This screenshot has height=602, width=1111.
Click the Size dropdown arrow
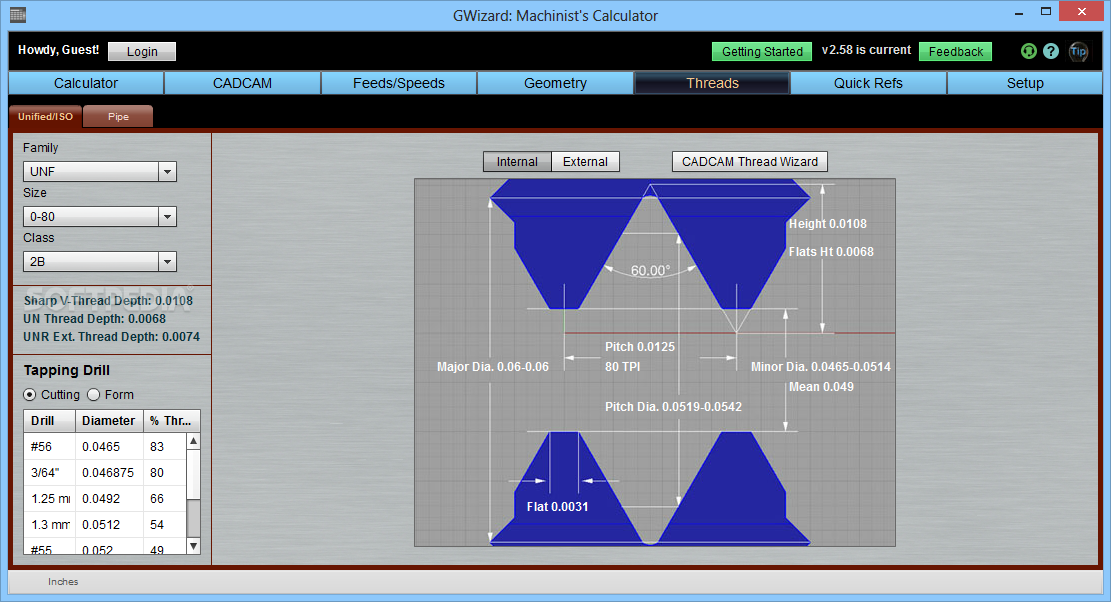(x=167, y=217)
